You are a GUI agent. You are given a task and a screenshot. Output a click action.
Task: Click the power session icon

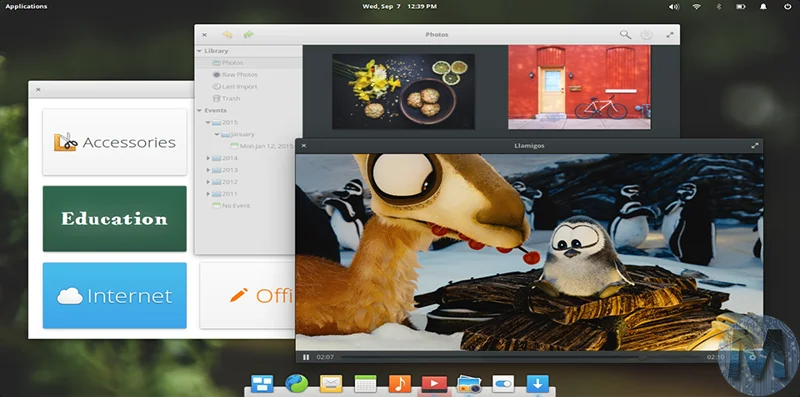point(787,7)
